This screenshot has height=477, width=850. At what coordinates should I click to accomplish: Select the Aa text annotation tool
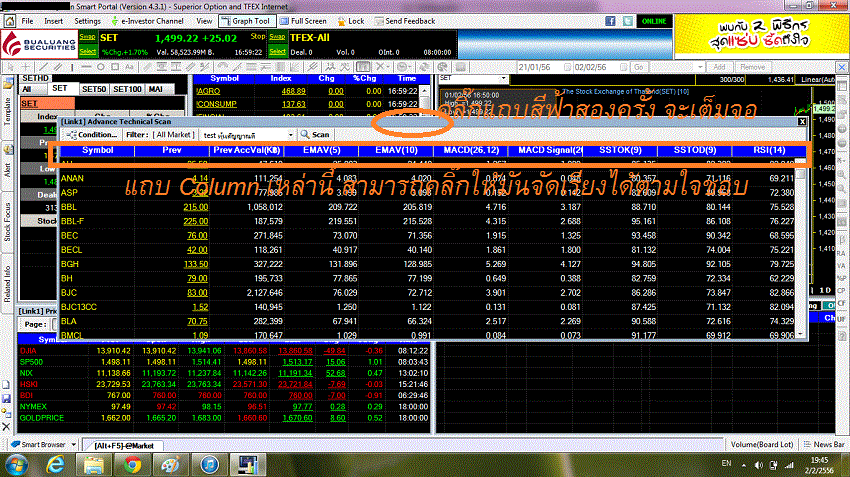pos(129,67)
